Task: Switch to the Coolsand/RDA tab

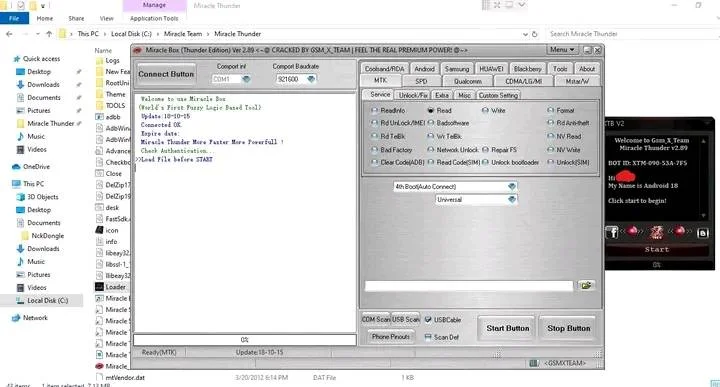Action: 384,69
